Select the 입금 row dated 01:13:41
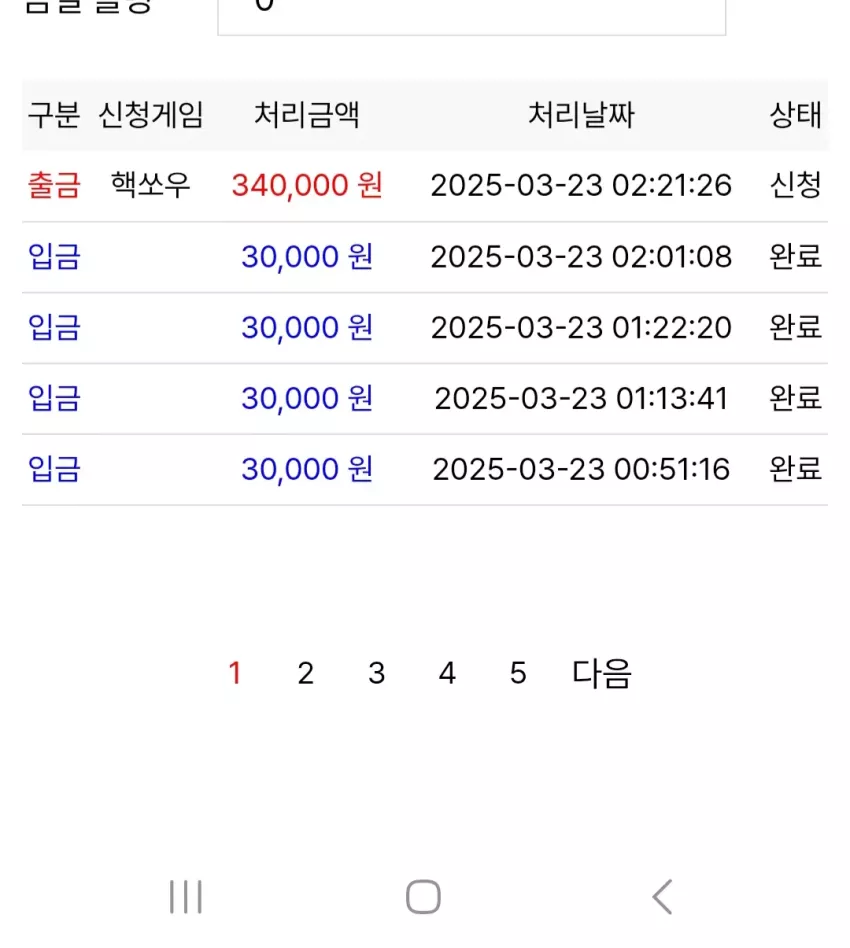850x948 pixels. 425,398
